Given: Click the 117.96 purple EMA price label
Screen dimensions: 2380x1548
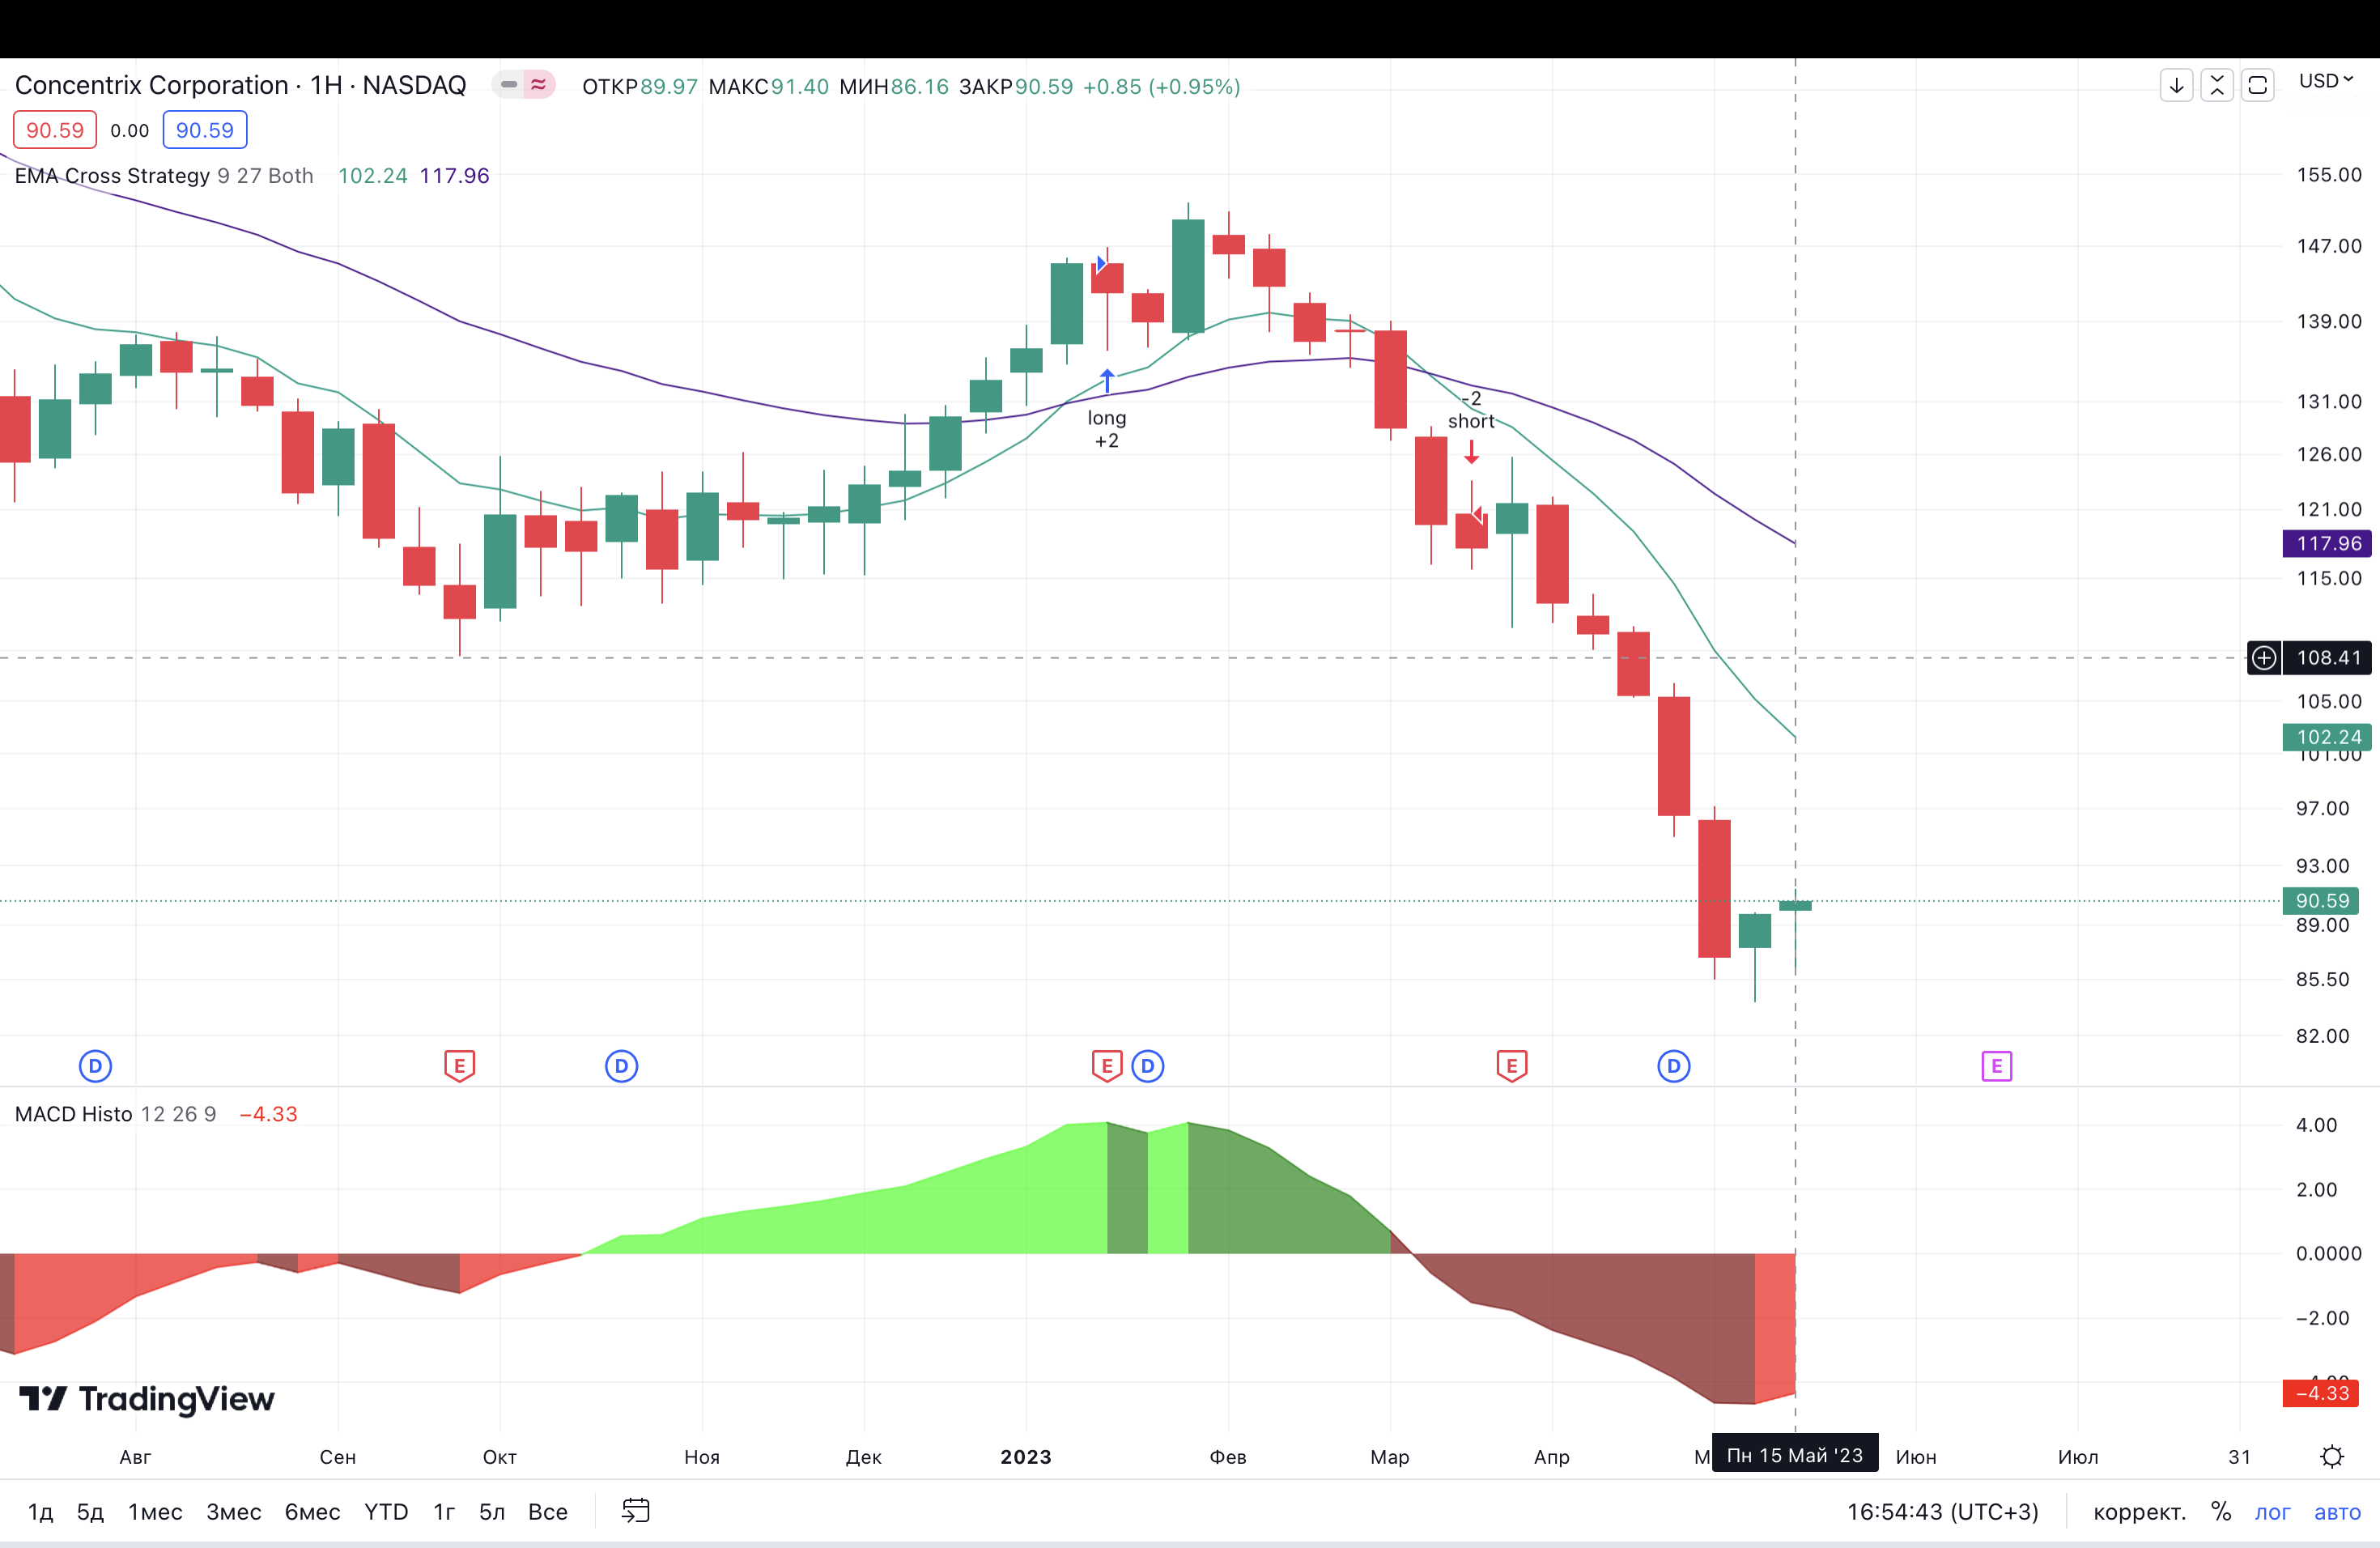Looking at the screenshot, I should pyautogui.click(x=2328, y=543).
